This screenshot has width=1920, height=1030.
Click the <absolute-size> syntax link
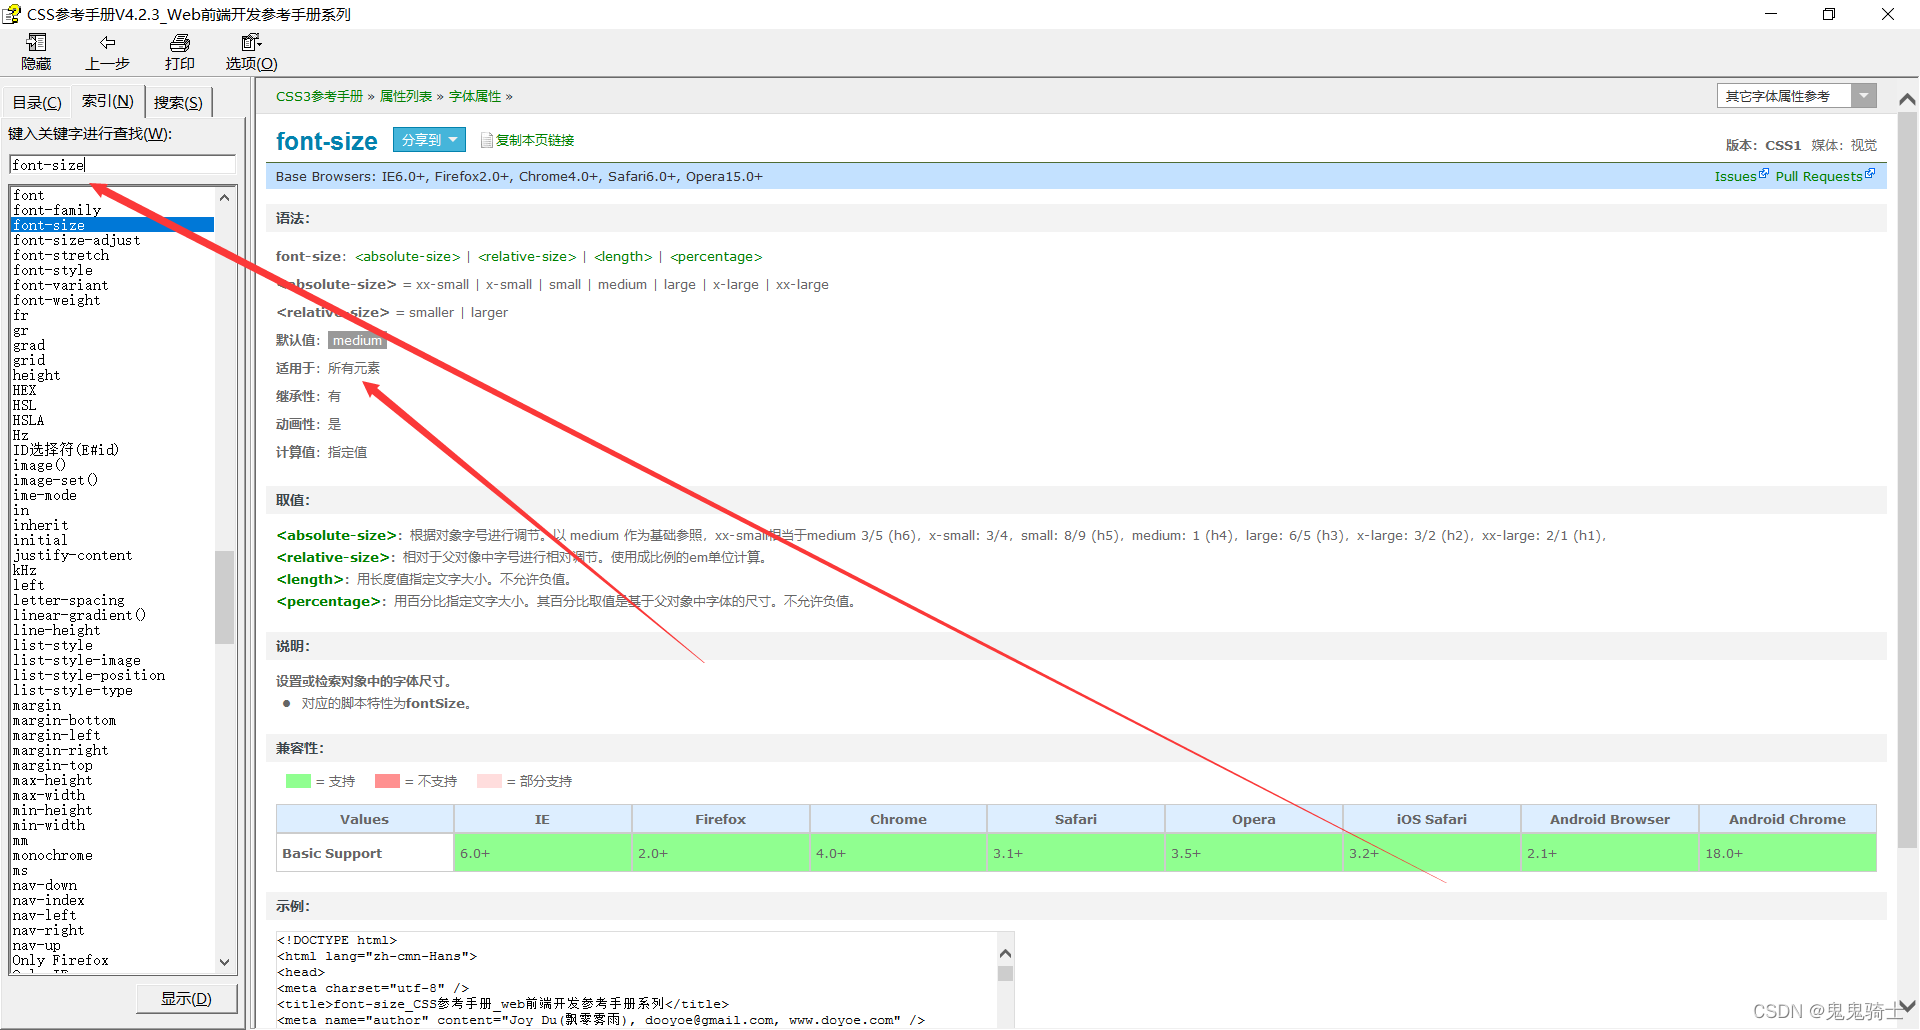(408, 257)
